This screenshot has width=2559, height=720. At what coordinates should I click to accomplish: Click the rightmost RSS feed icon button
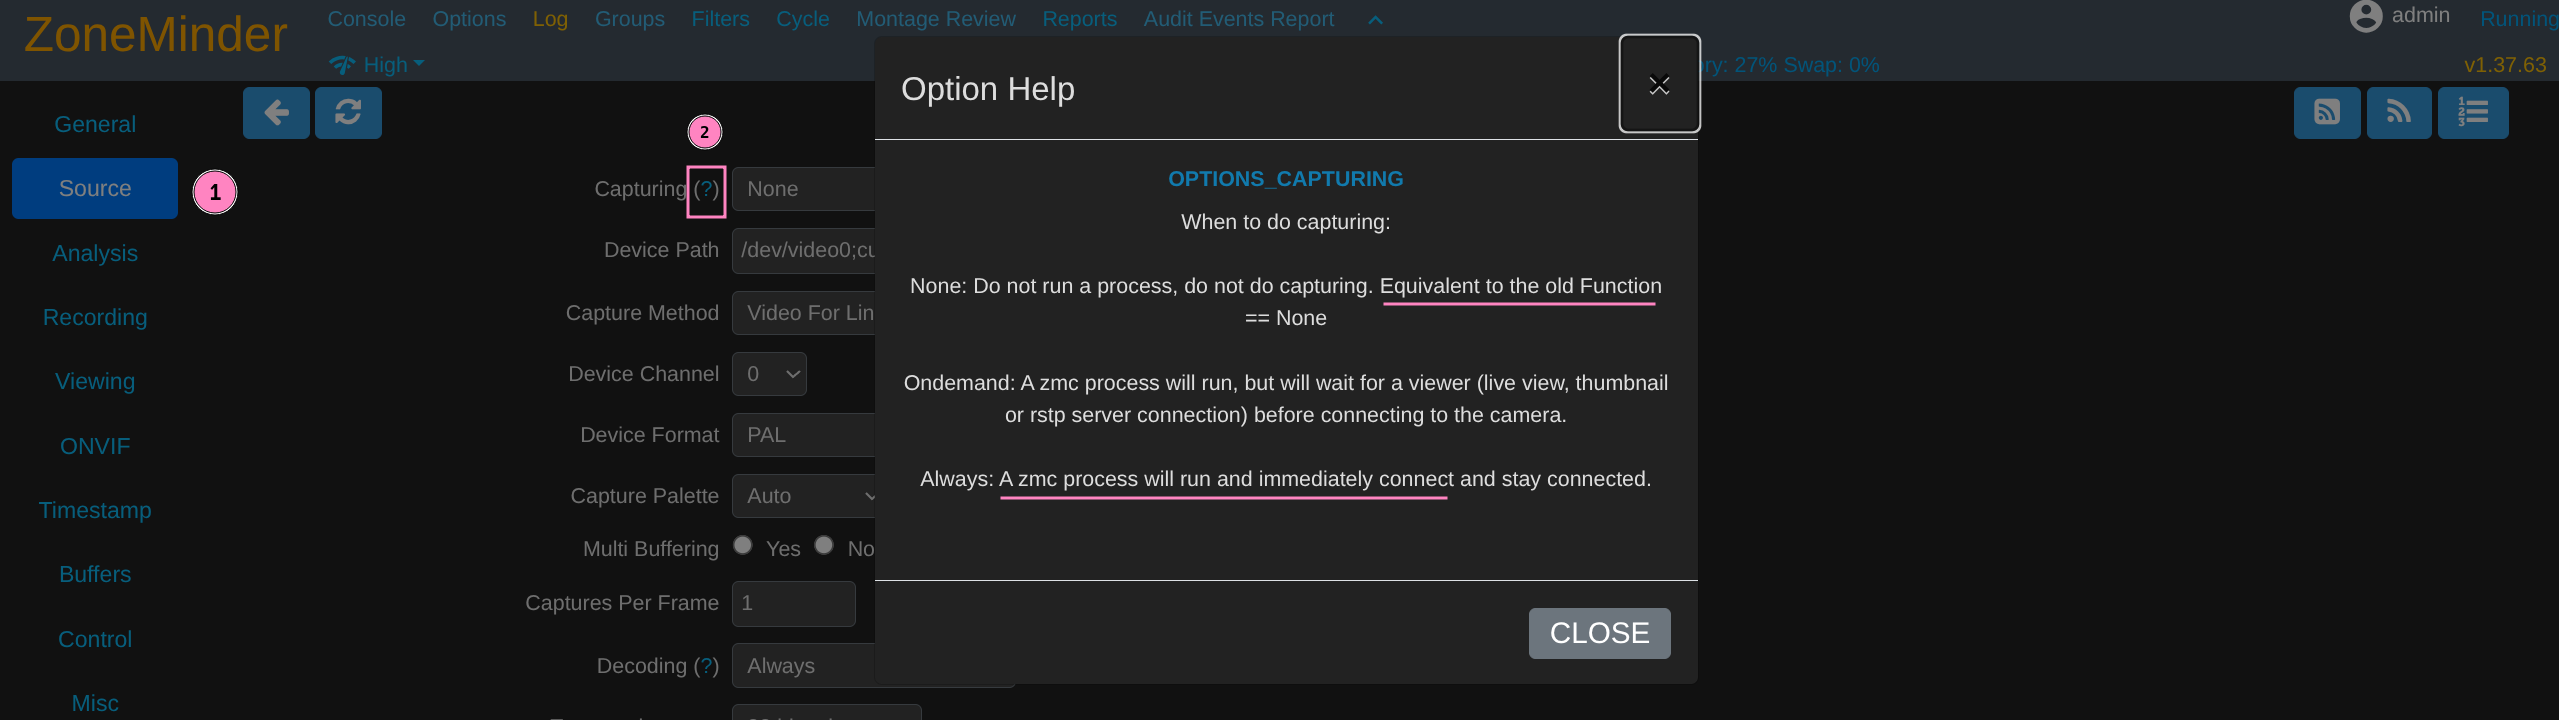click(x=2398, y=113)
